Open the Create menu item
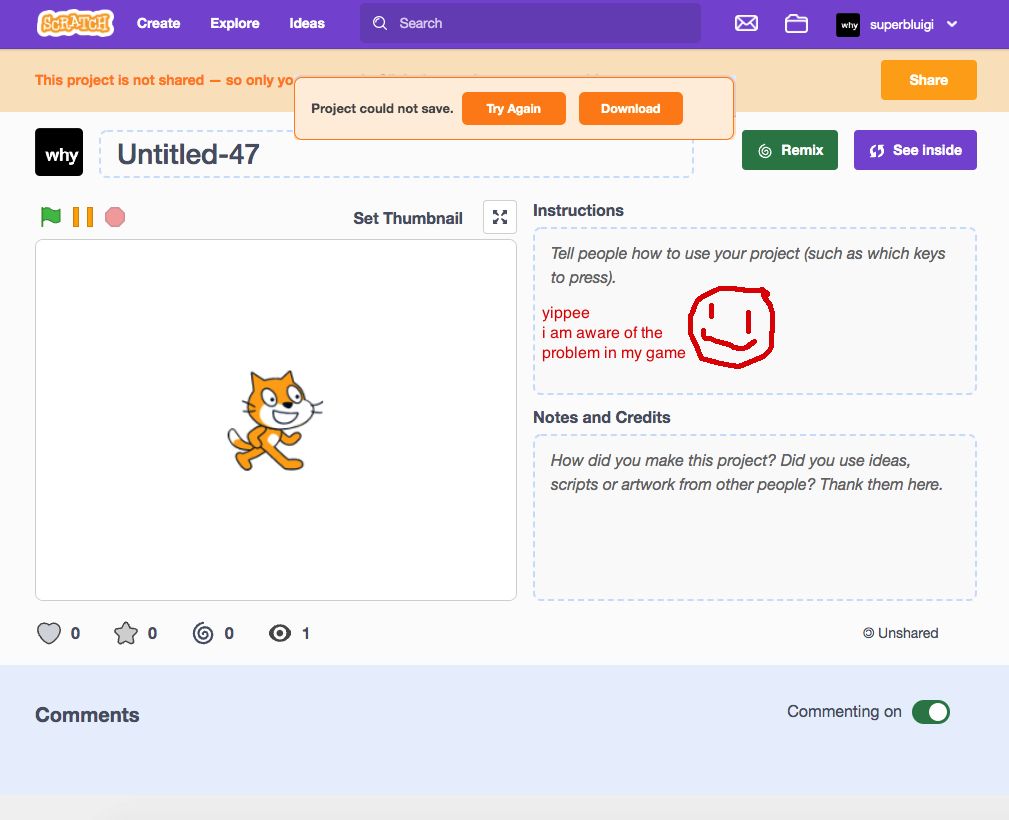The image size is (1009, 820). pyautogui.click(x=158, y=24)
